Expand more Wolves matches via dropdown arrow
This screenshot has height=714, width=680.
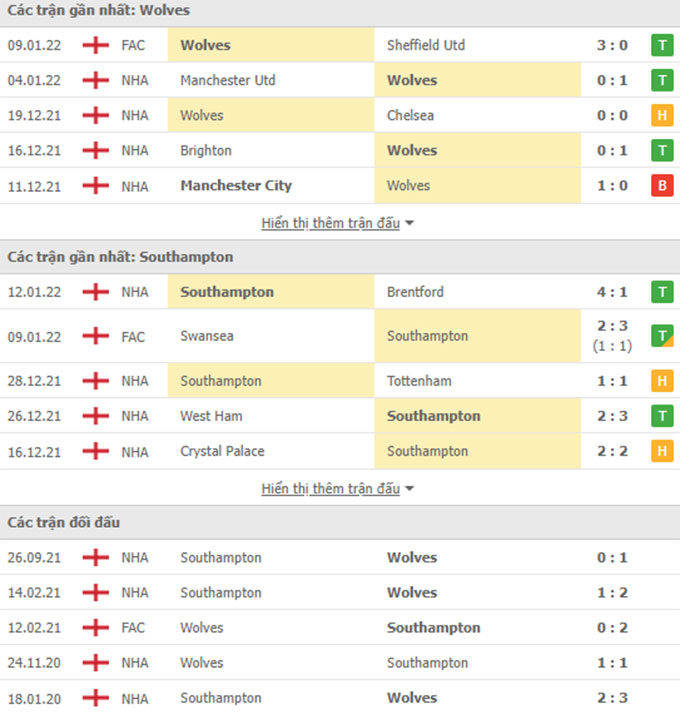(409, 223)
